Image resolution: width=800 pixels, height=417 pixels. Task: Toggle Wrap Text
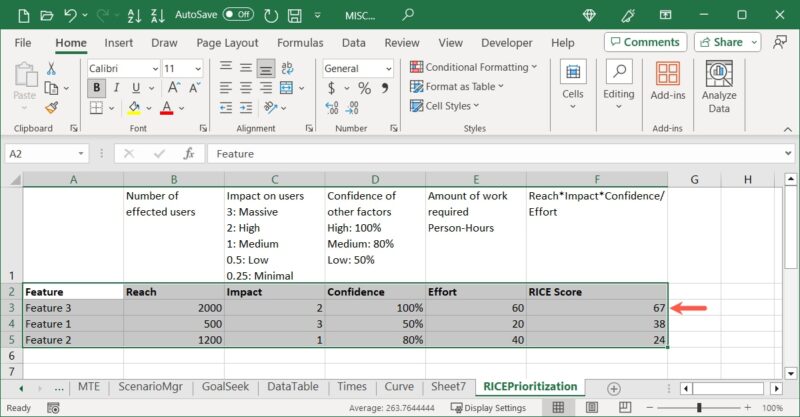tap(287, 68)
